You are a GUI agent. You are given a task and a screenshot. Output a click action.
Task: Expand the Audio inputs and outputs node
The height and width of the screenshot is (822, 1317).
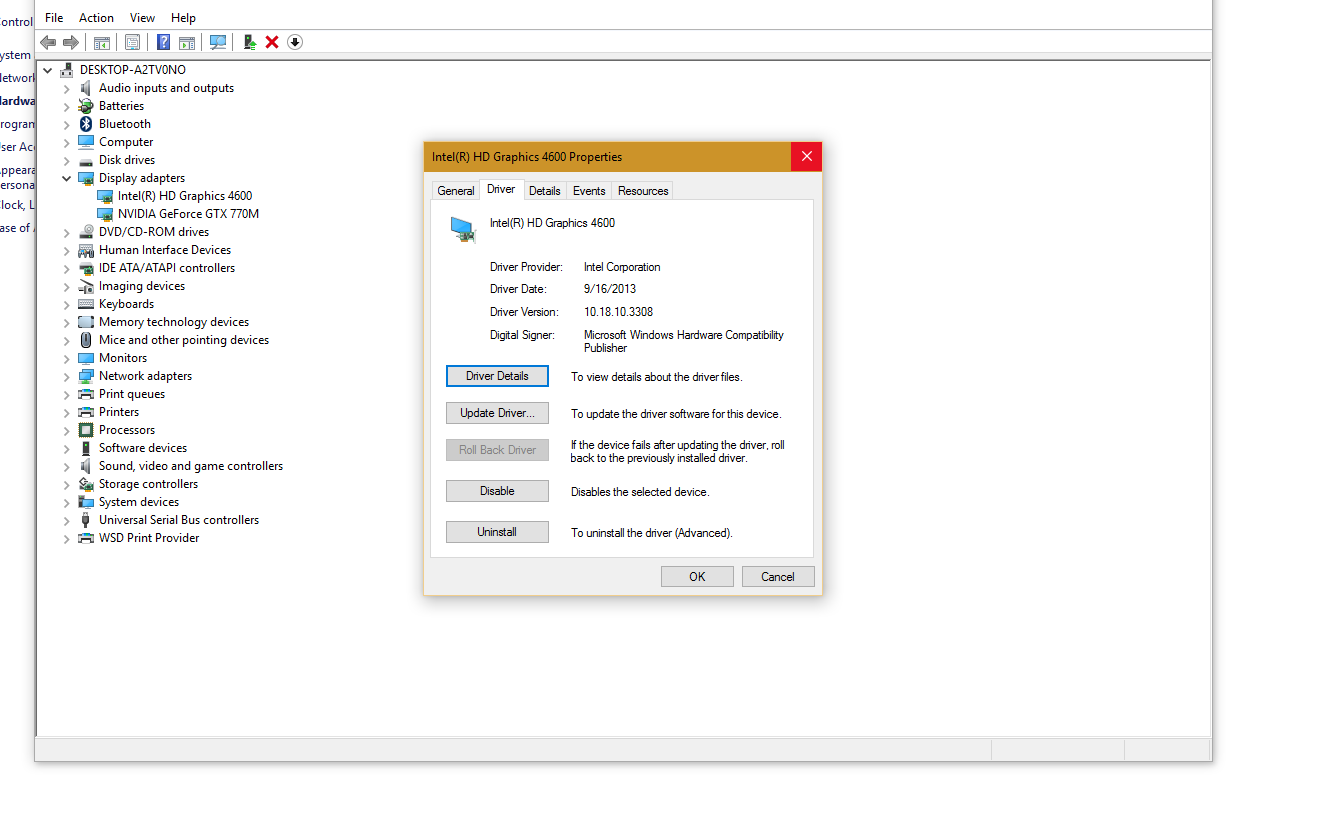[x=67, y=88]
